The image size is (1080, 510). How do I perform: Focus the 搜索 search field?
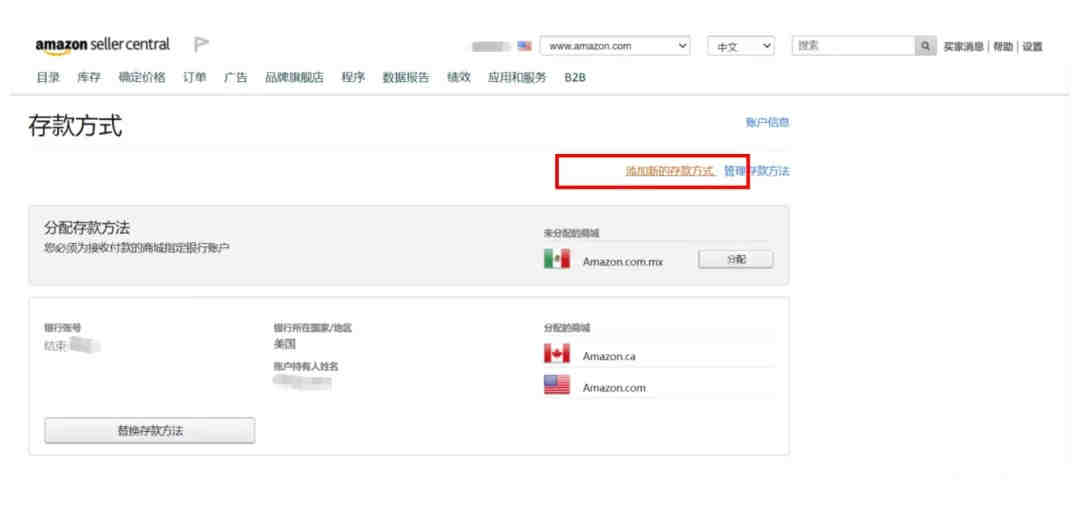point(854,46)
